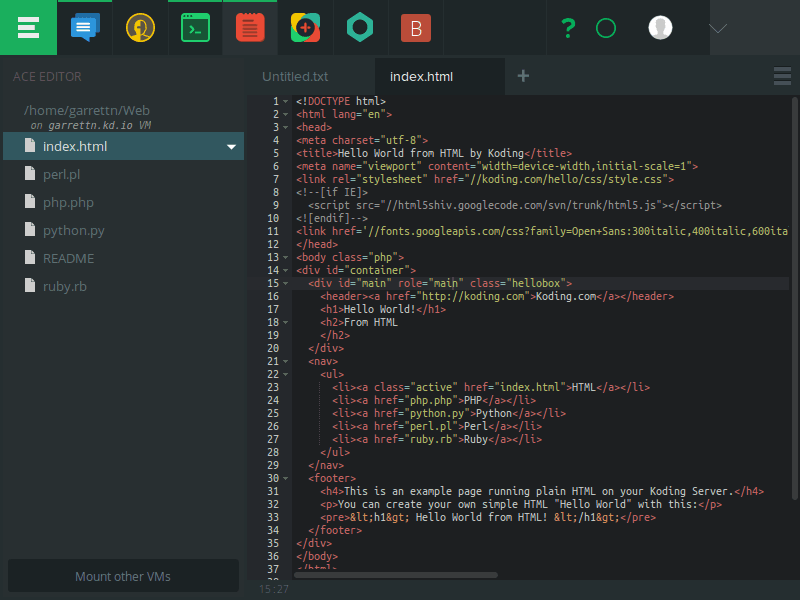The width and height of the screenshot is (800, 600).
Task: Click the editor horizontal scrollbar
Action: click(x=395, y=575)
